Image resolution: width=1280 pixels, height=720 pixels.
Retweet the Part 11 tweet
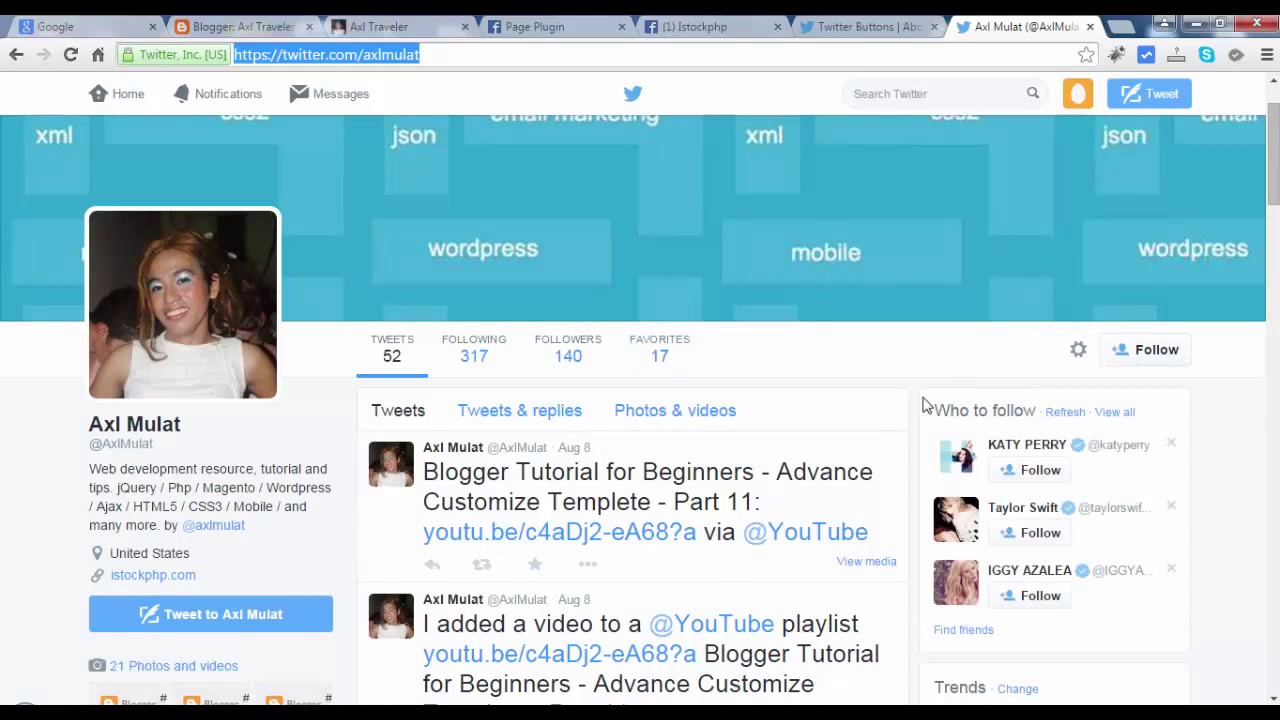point(482,565)
